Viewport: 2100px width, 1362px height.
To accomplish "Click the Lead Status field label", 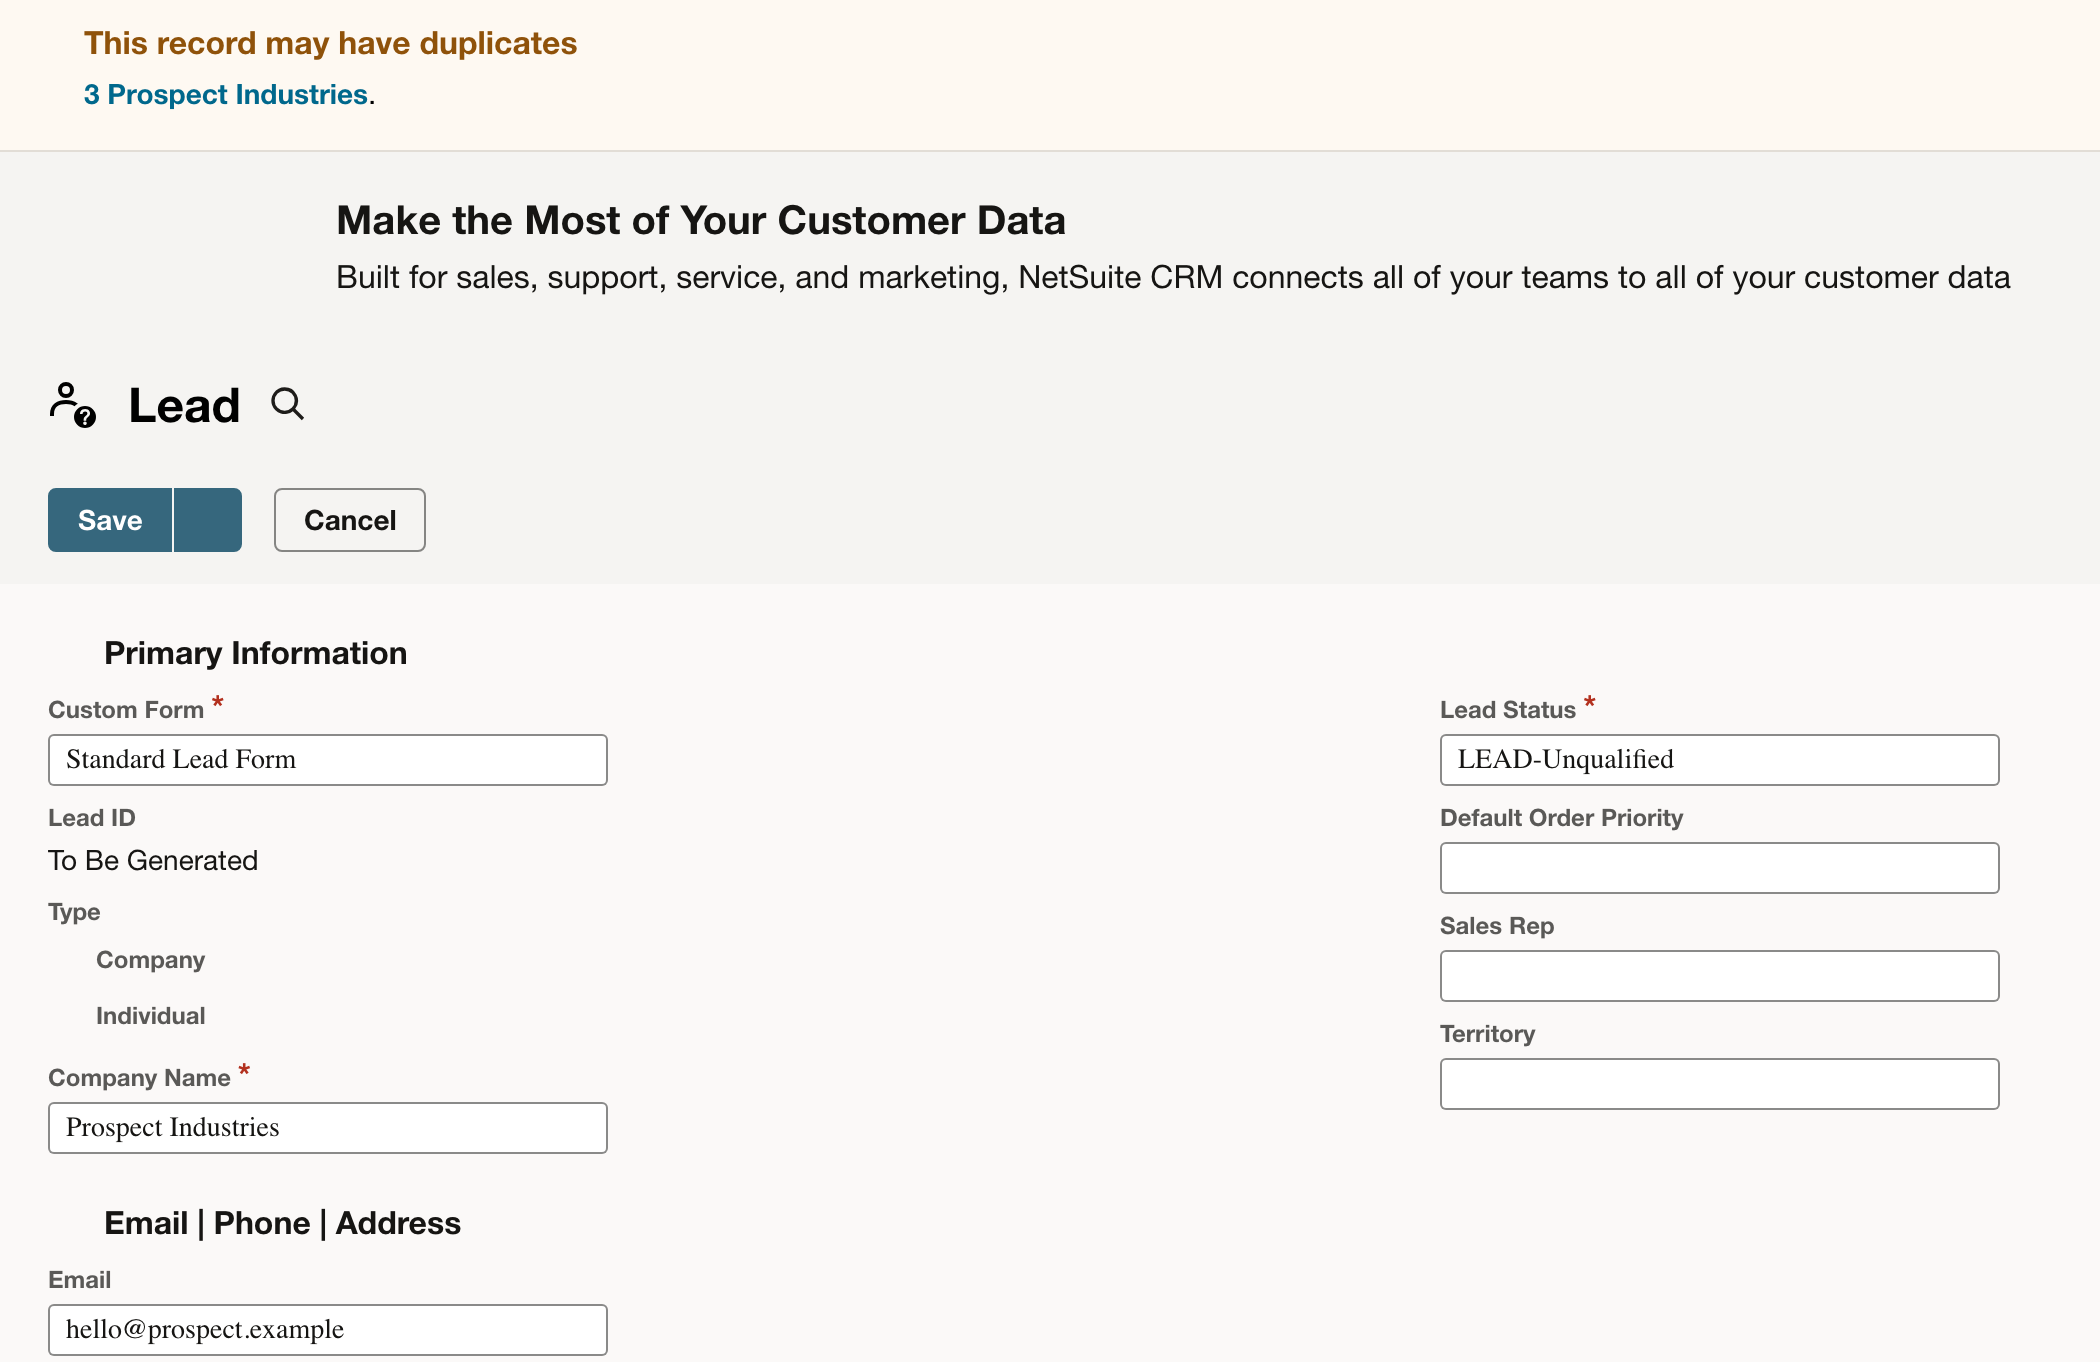I will pos(1507,710).
